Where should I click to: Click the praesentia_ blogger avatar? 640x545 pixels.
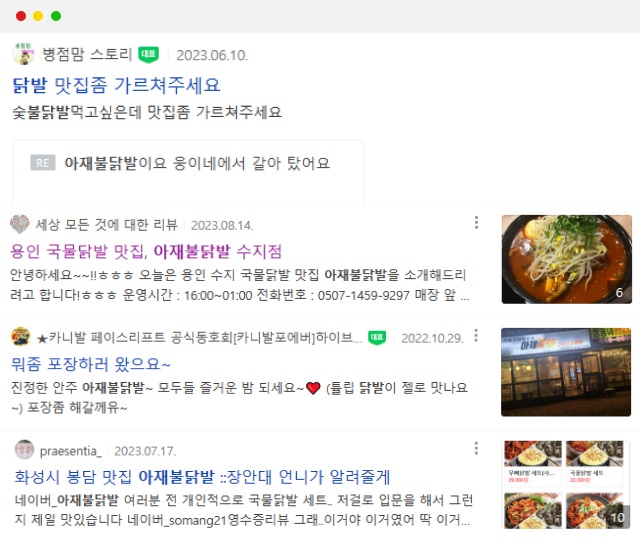(x=24, y=450)
